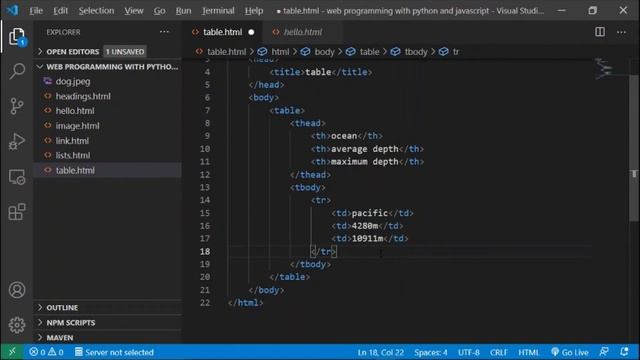
Task: Open the Remote Explorer view icon
Action: tap(17, 177)
